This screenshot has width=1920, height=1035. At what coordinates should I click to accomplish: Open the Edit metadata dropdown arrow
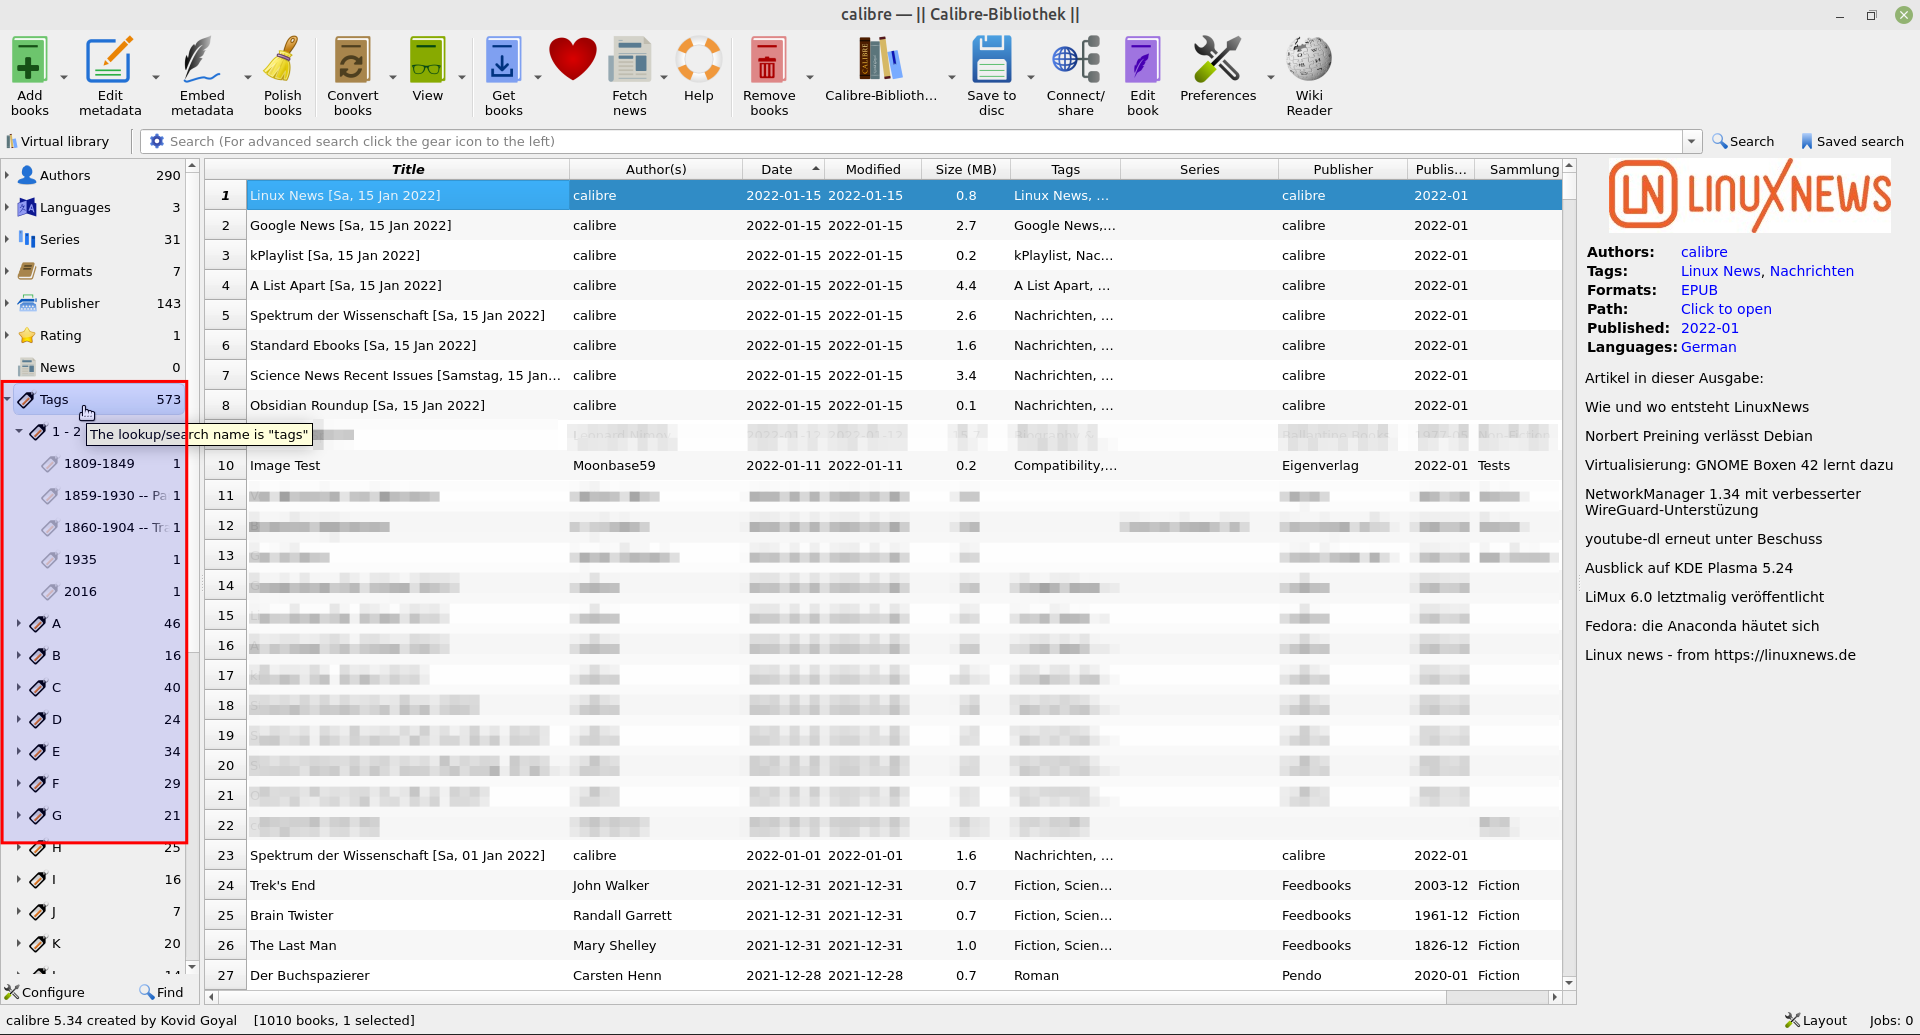click(x=156, y=77)
